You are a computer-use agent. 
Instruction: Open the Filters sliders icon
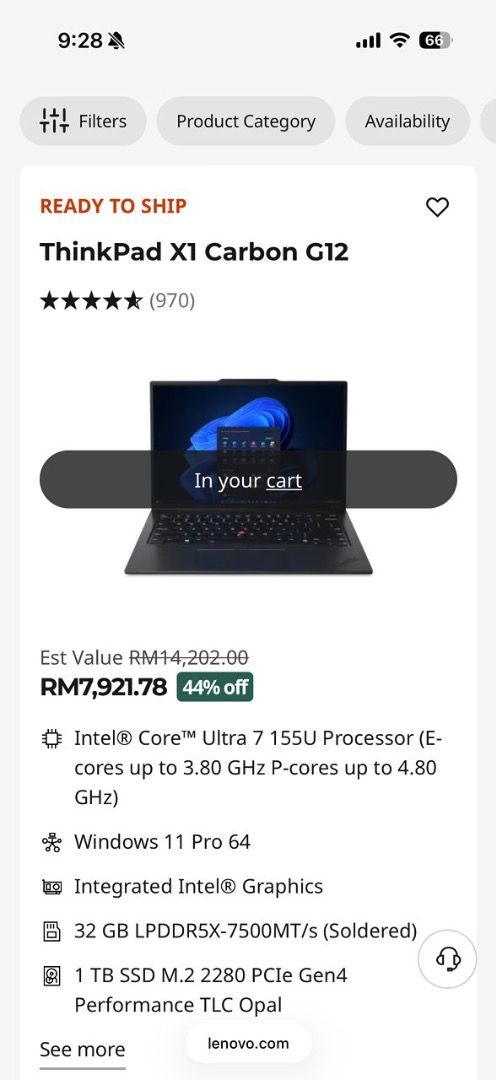54,121
